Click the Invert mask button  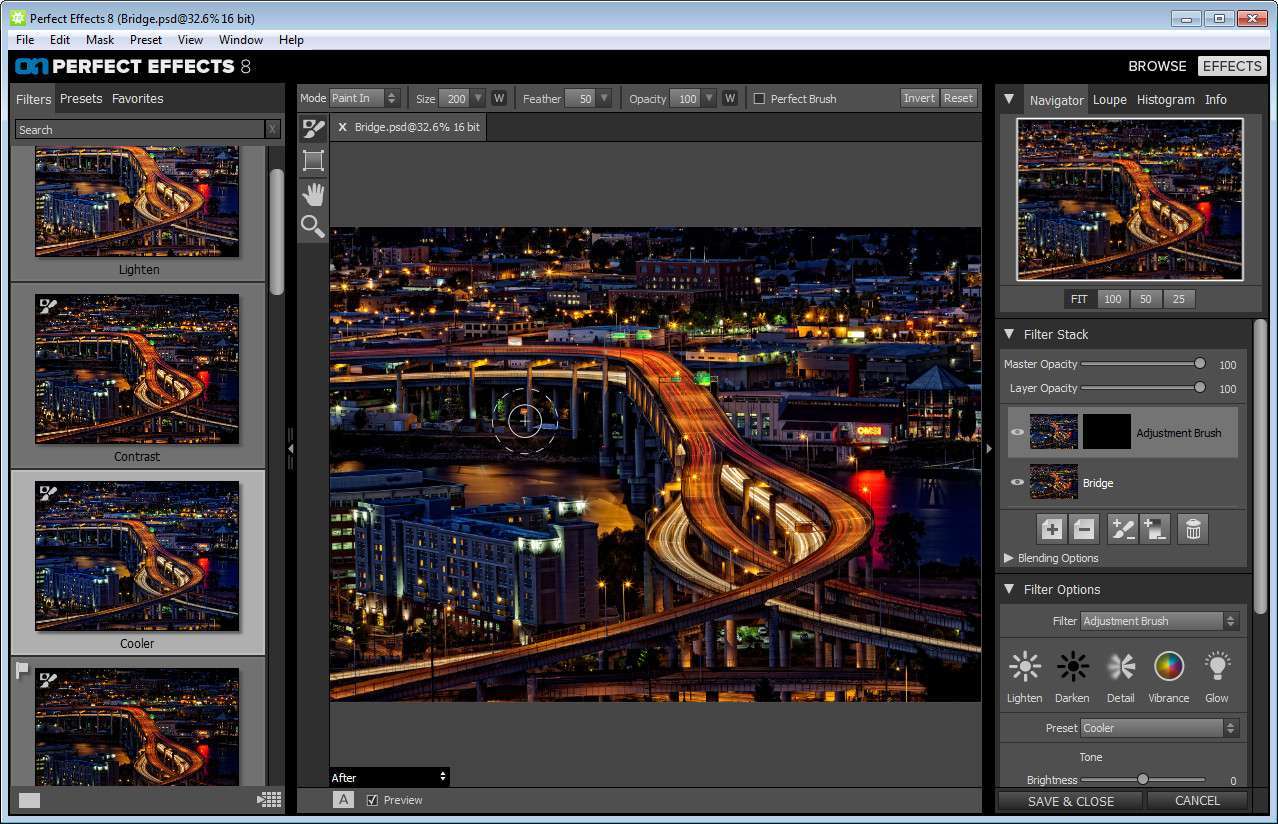point(919,98)
